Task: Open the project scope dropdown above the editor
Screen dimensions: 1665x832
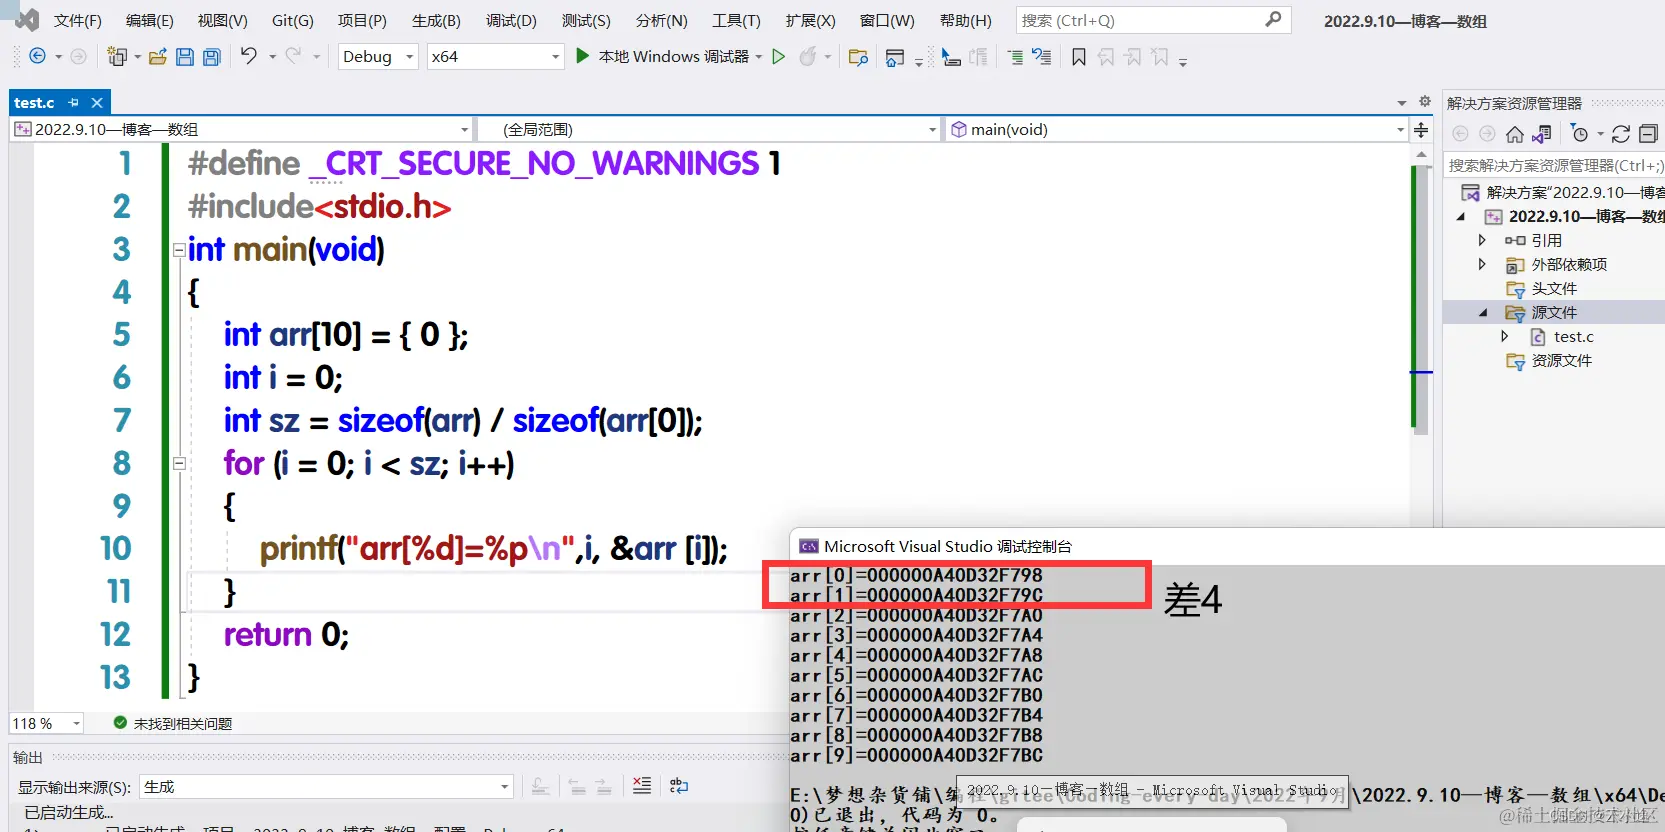Action: [241, 129]
